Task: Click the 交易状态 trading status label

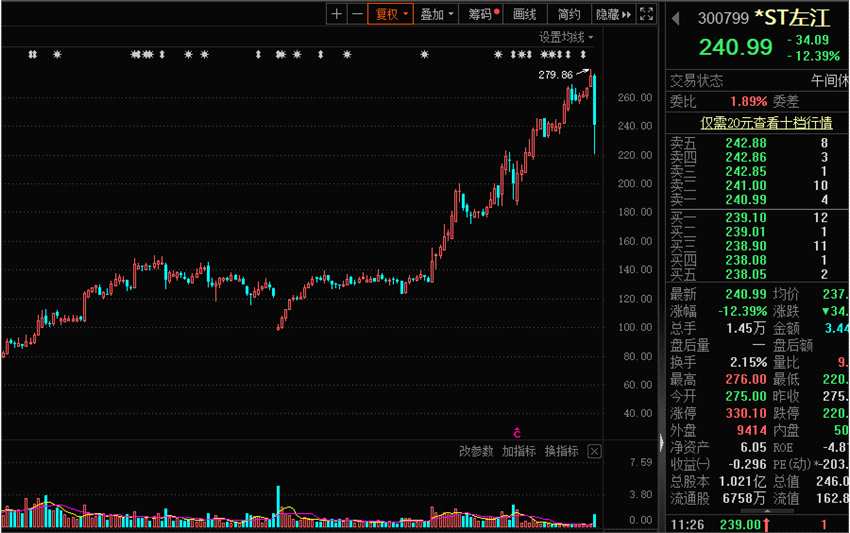Action: [696, 81]
